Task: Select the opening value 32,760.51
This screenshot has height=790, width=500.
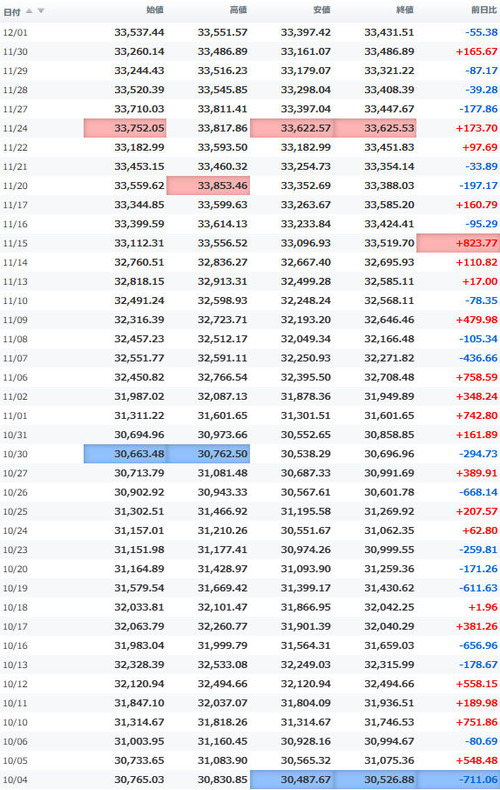Action: tap(139, 262)
